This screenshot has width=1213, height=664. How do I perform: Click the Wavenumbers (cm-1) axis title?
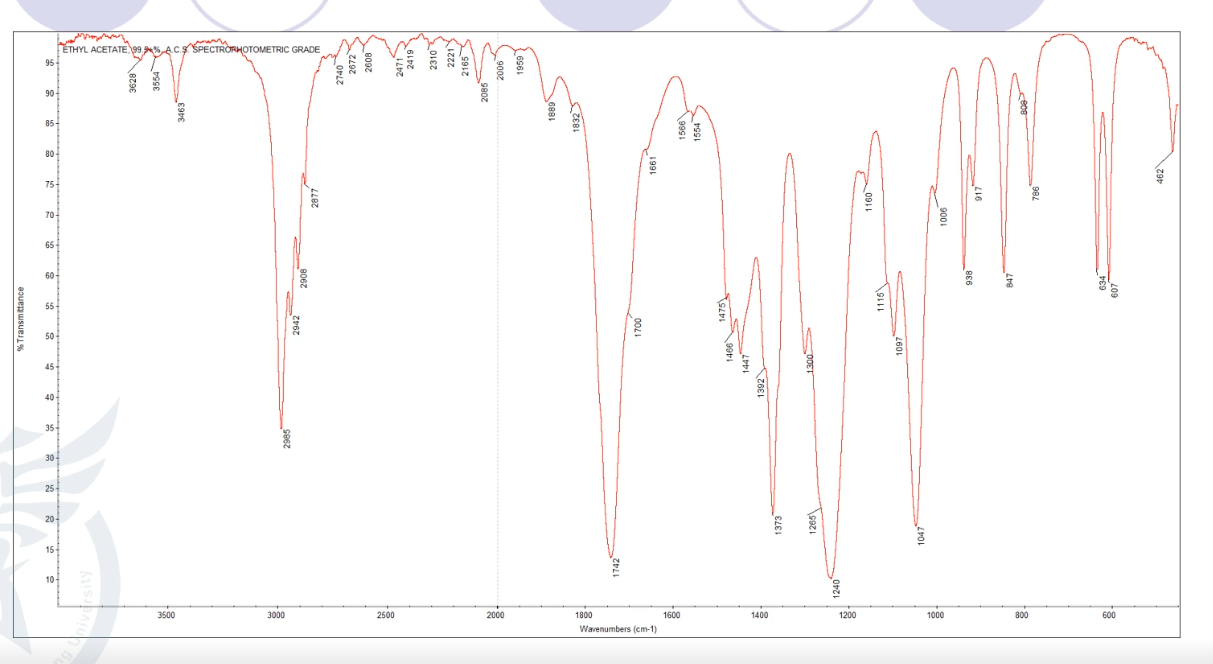click(x=618, y=629)
